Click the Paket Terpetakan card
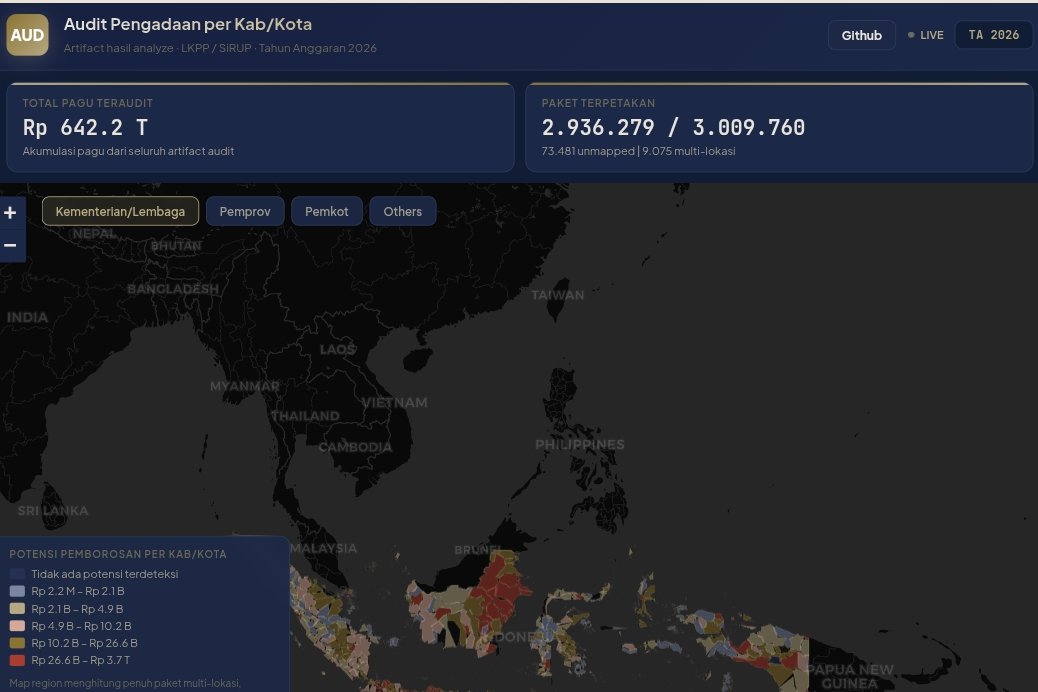Viewport: 1038px width, 692px height. (778, 127)
